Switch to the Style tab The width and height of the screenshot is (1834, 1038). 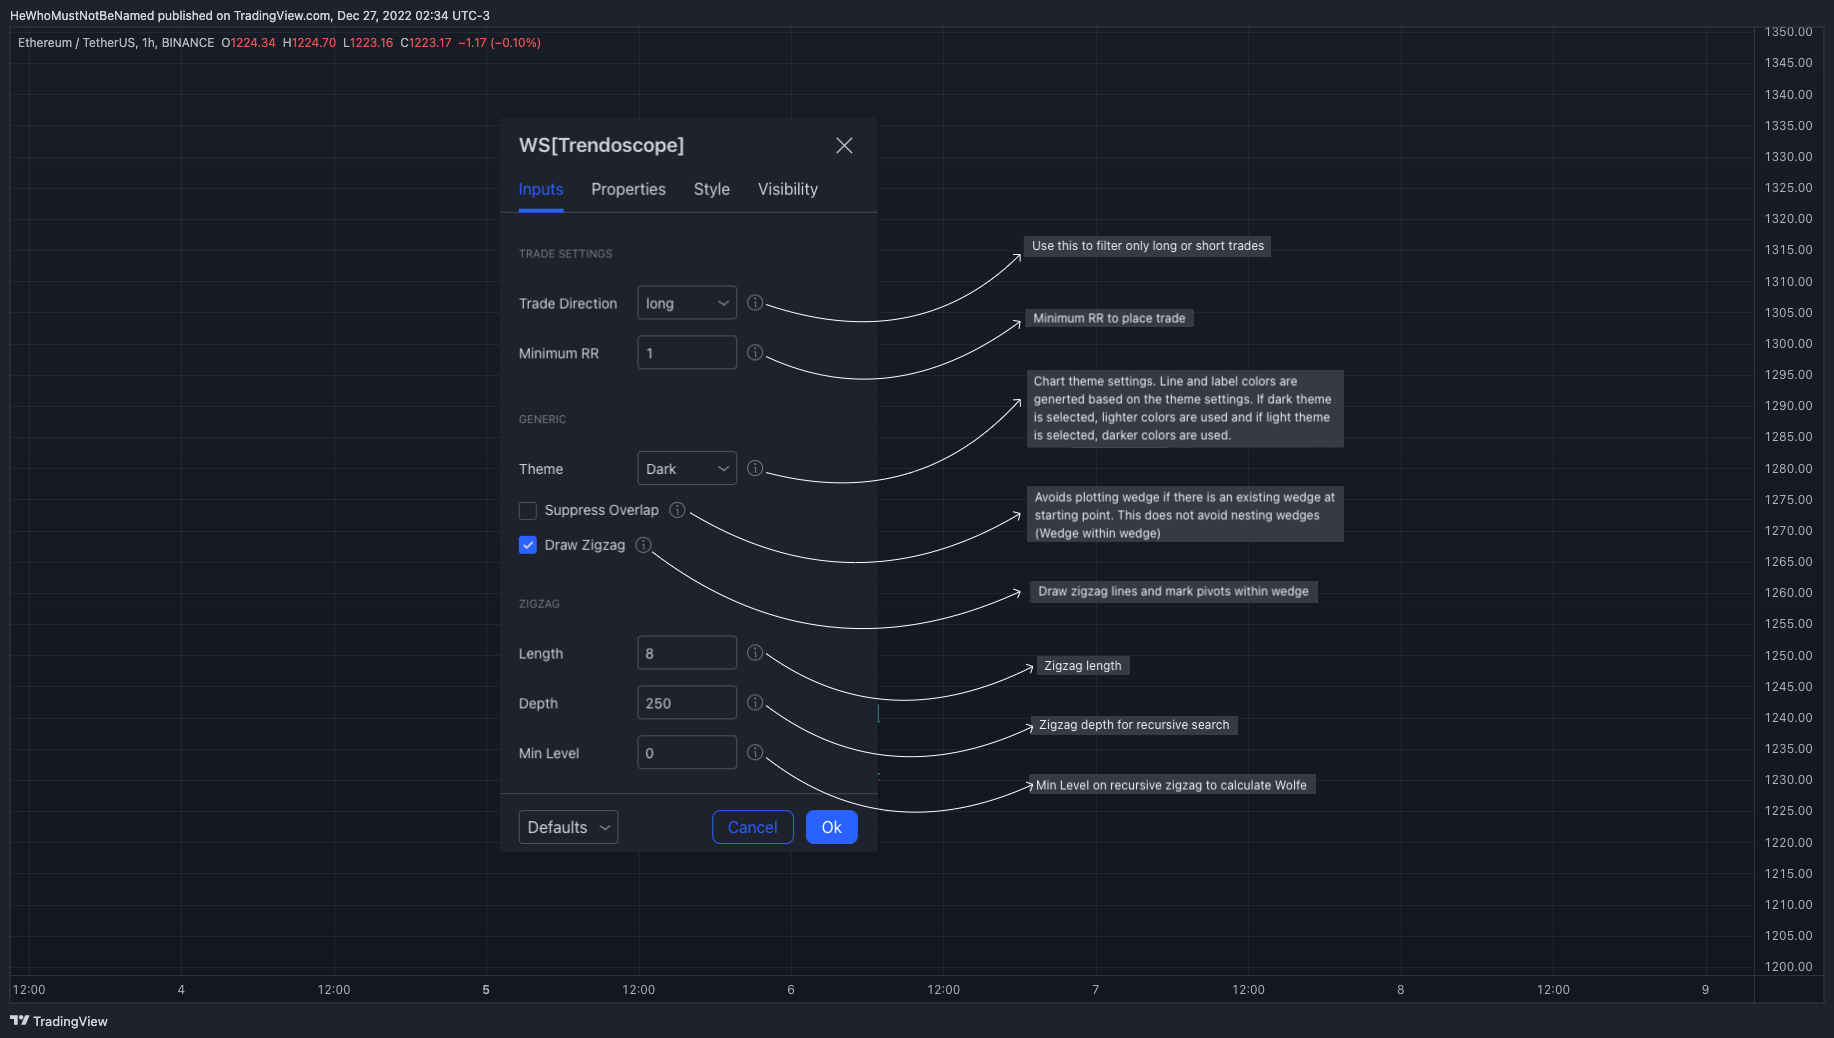tap(712, 189)
